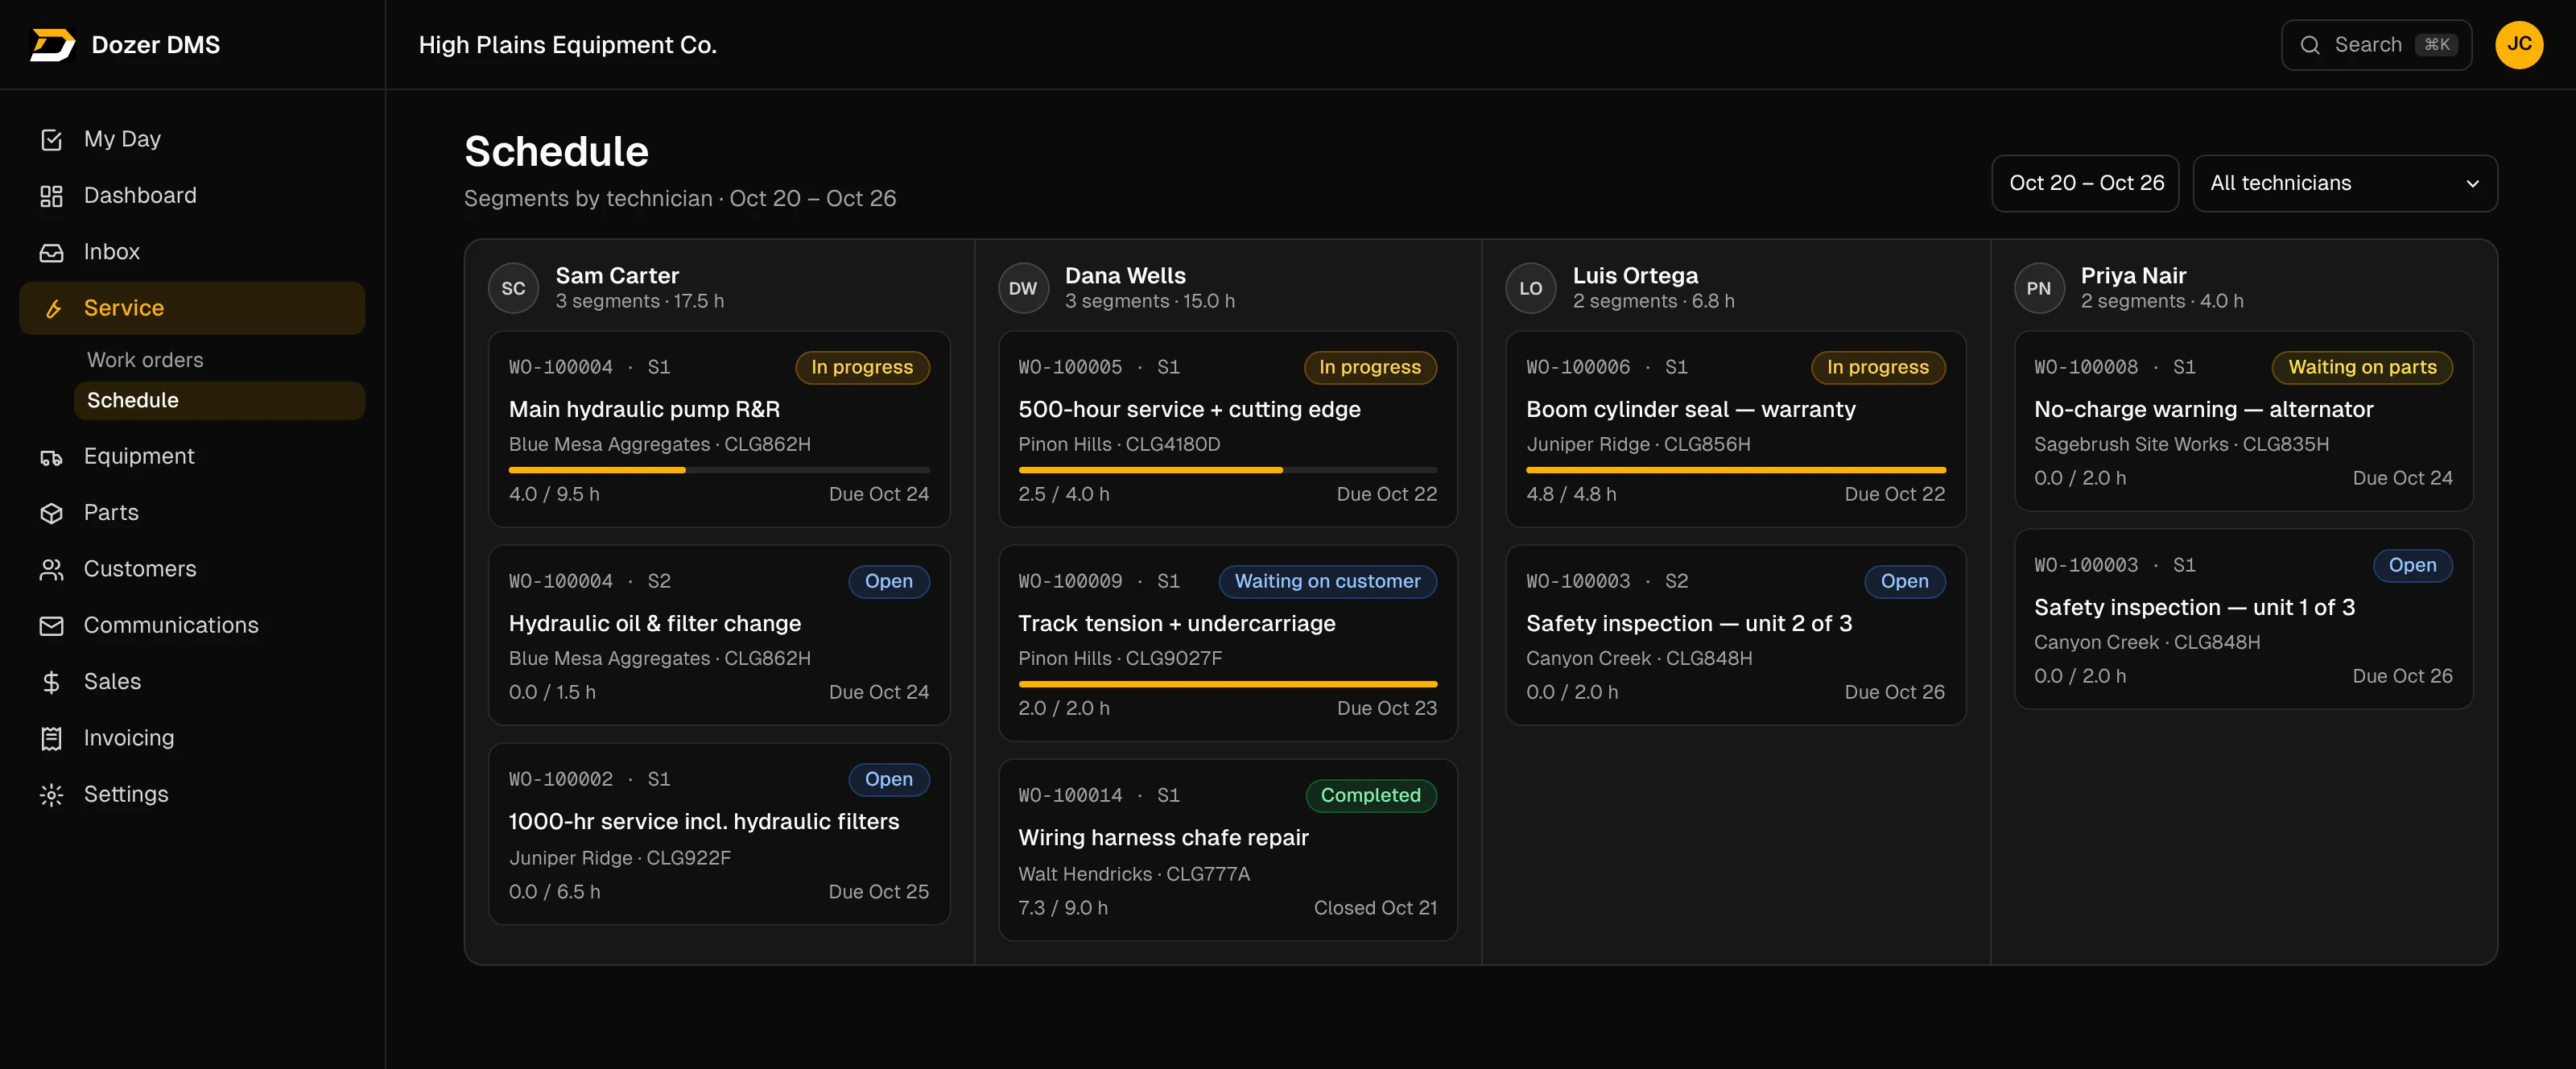Click Priya Nair's PN avatar
Screen dimensions: 2576x1069
2039,288
